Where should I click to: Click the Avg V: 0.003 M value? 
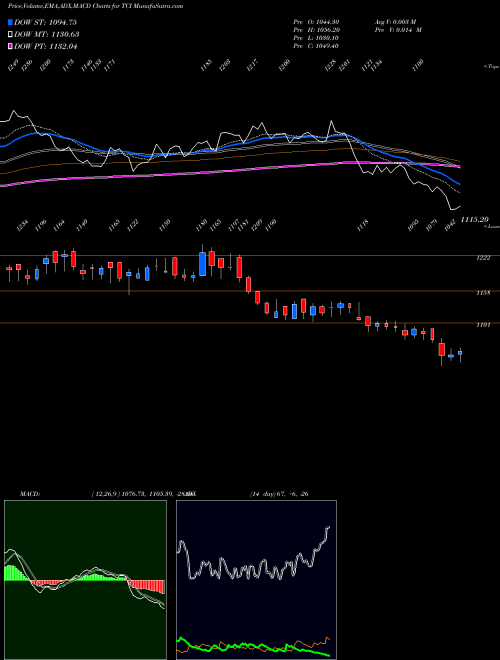click(x=395, y=22)
